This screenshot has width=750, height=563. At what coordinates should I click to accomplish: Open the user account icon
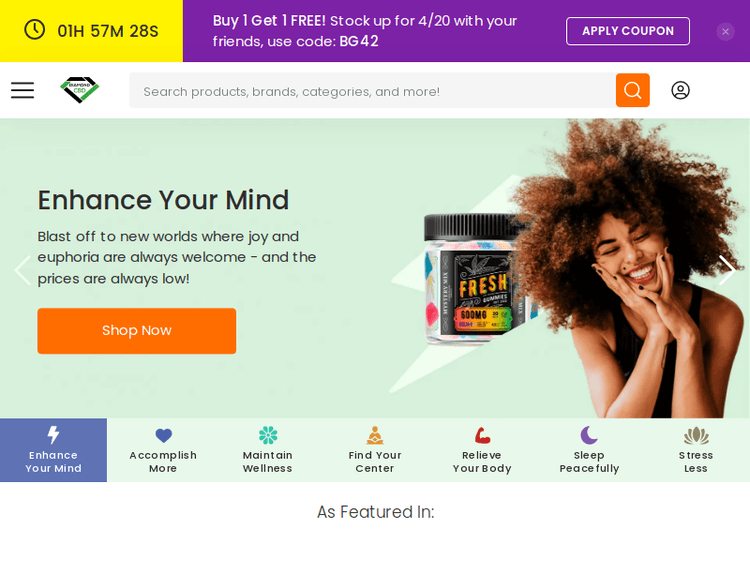tap(680, 90)
